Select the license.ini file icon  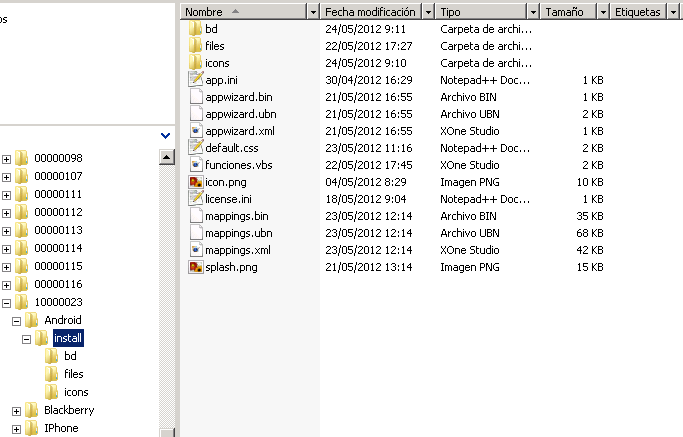196,199
